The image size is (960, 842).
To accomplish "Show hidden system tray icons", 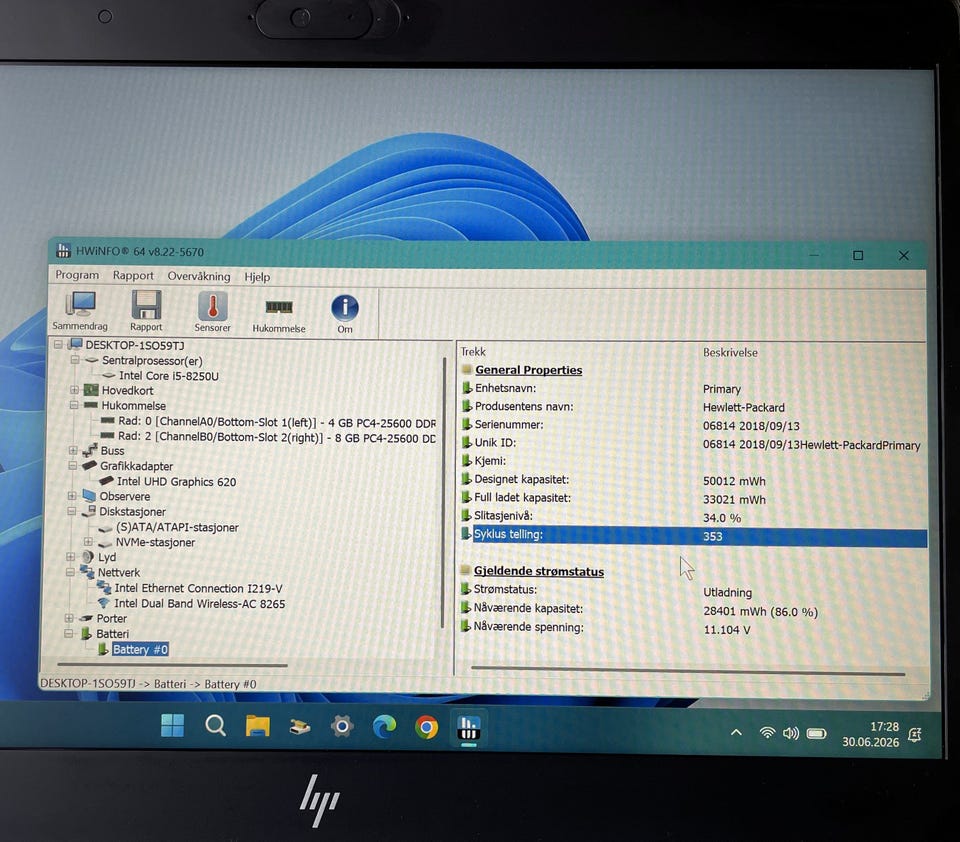I will pyautogui.click(x=737, y=732).
